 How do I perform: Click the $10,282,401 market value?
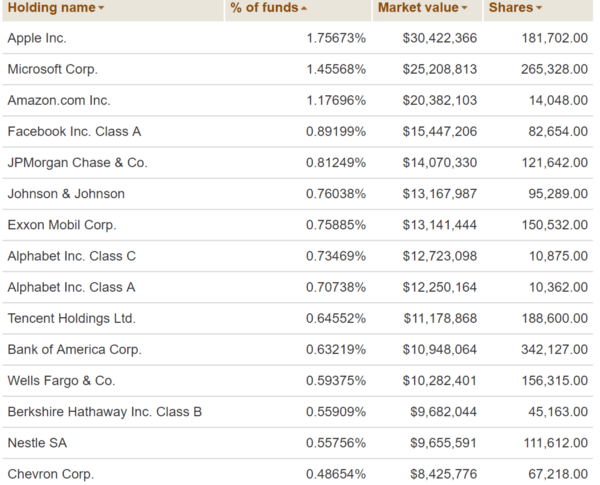click(440, 381)
